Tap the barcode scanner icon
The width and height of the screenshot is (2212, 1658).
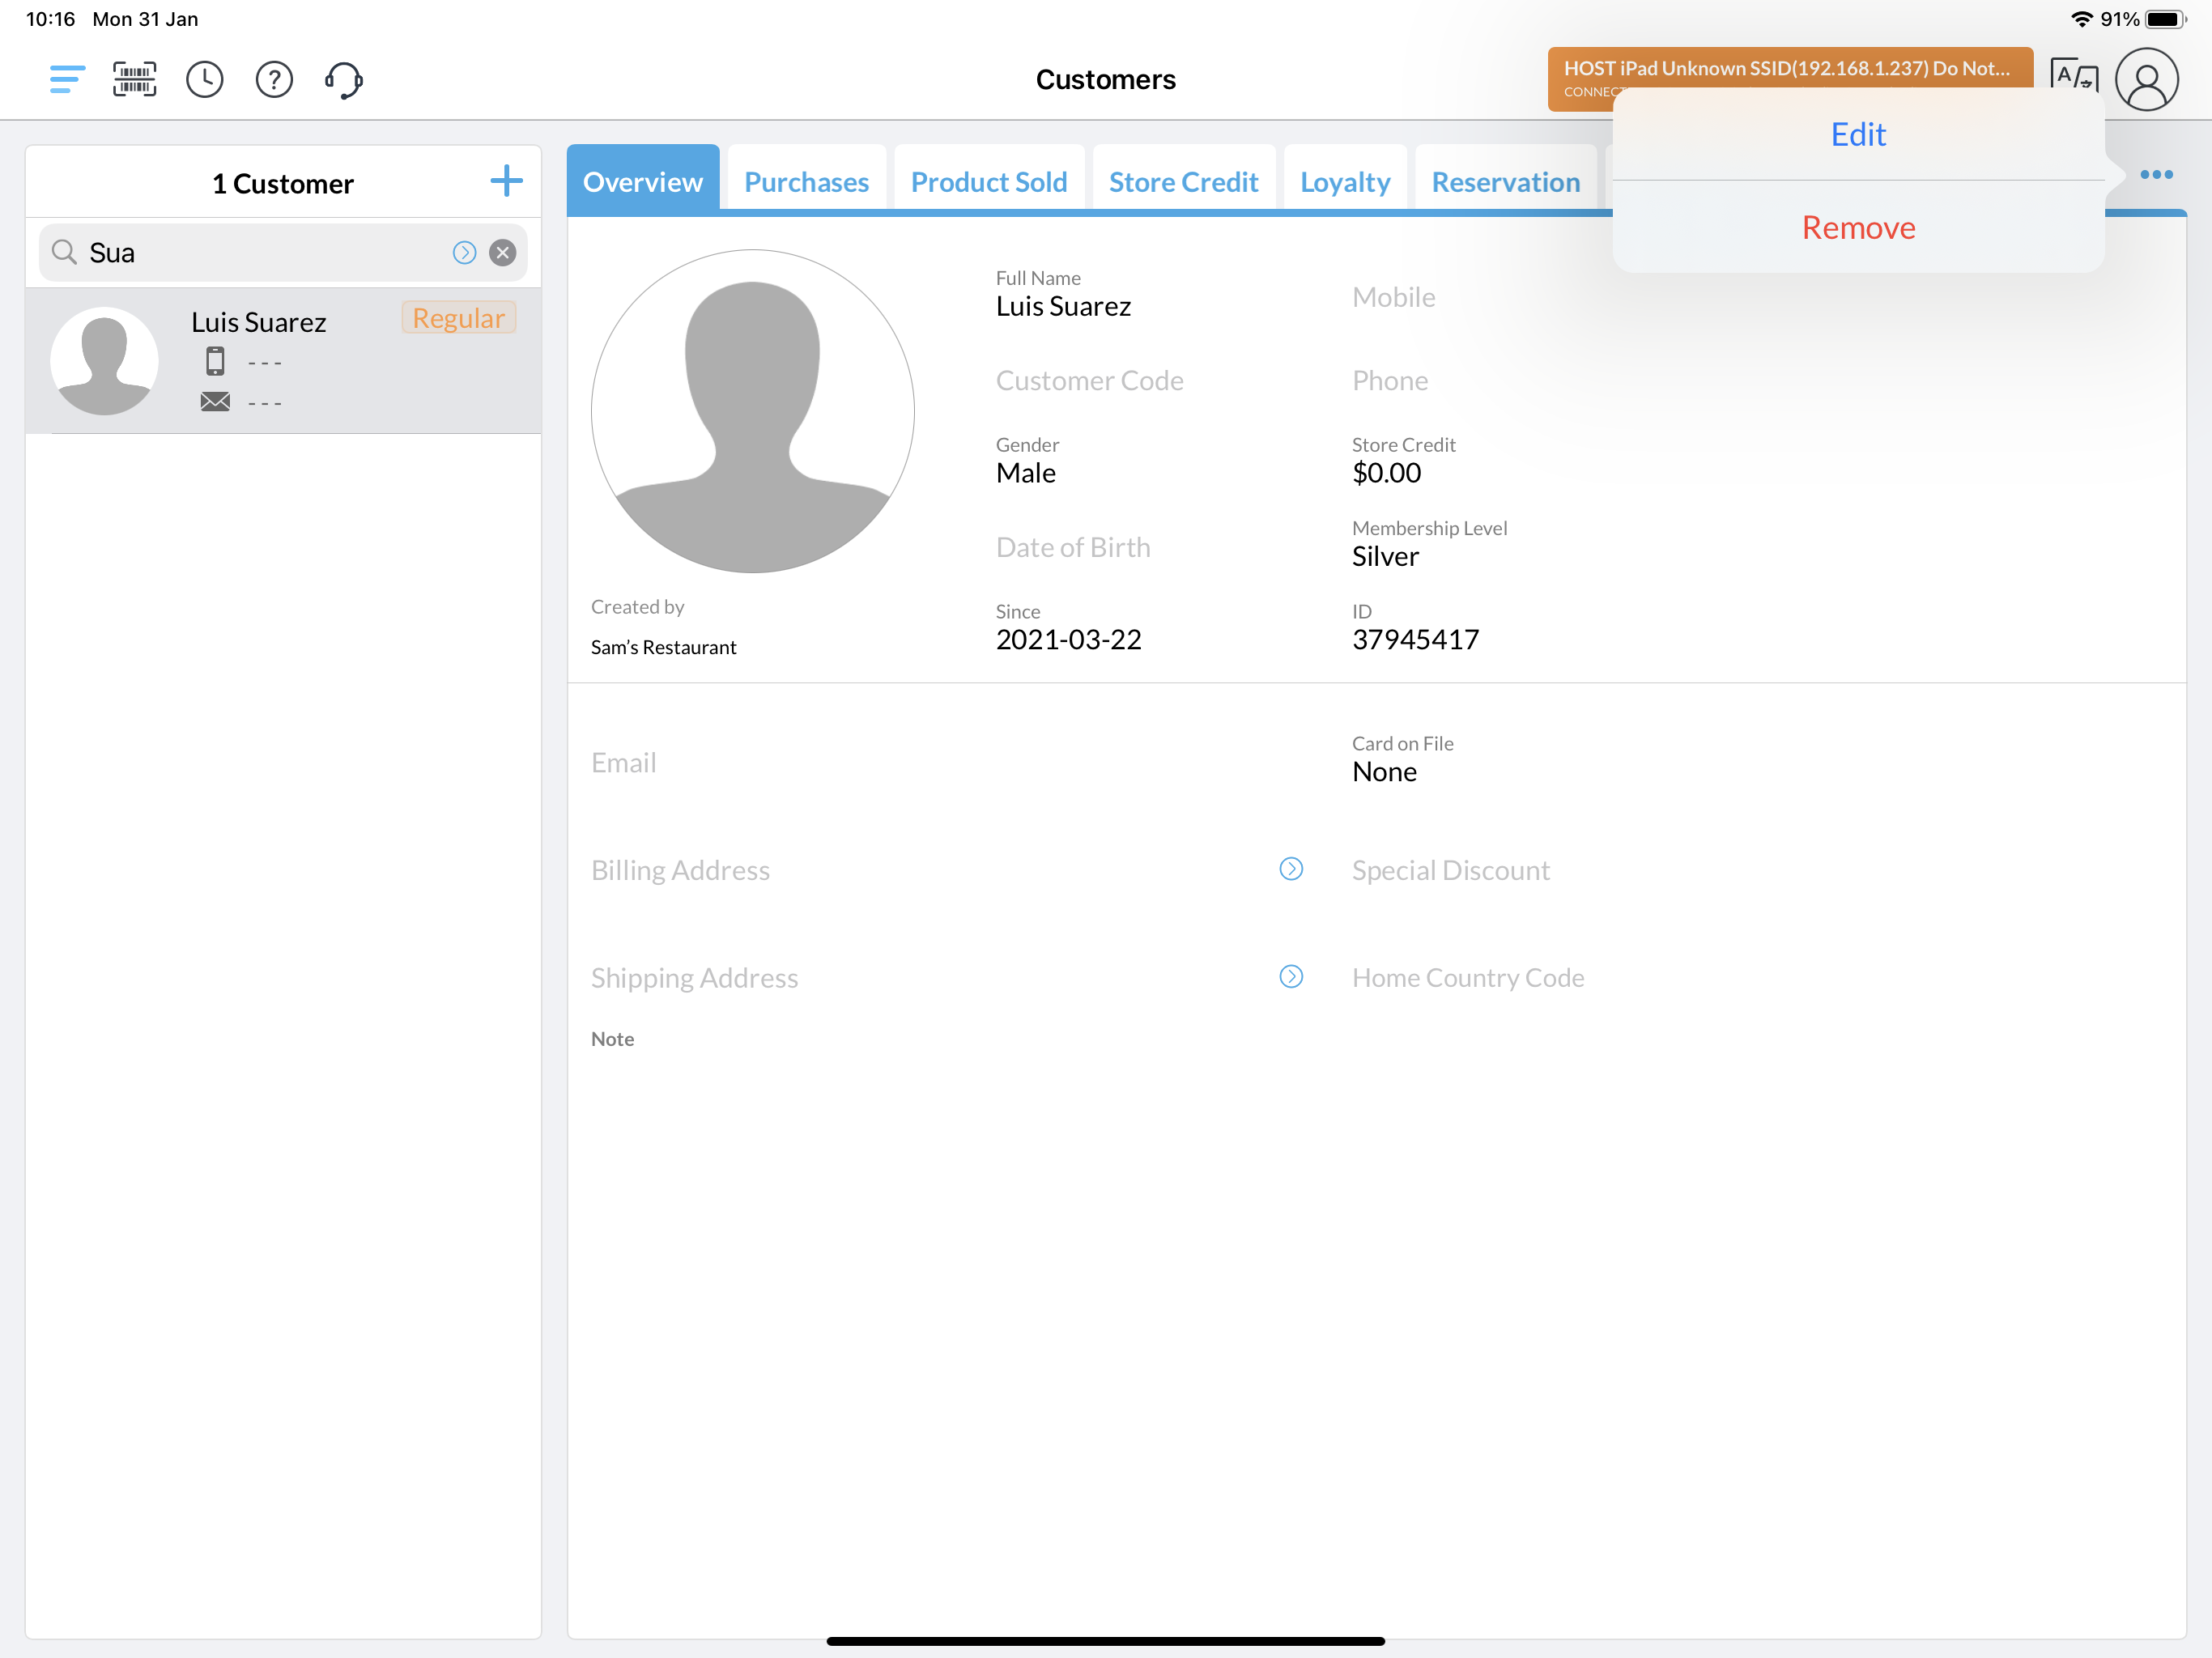(135, 79)
